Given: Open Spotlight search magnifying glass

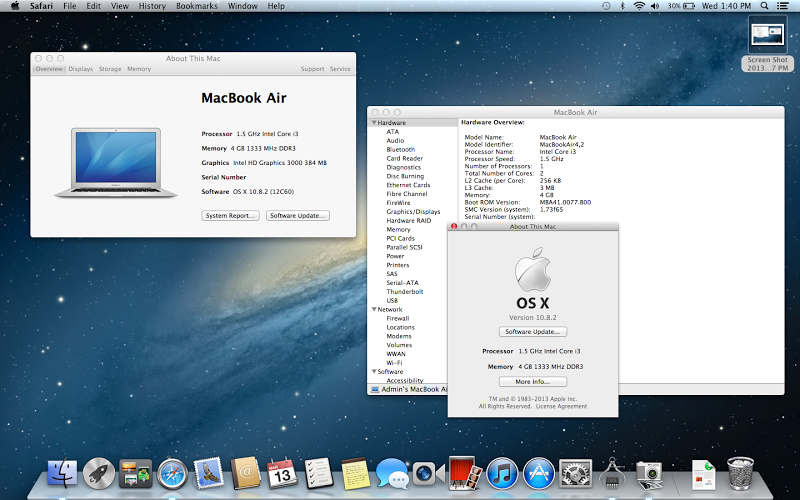Looking at the screenshot, I should coord(765,6).
